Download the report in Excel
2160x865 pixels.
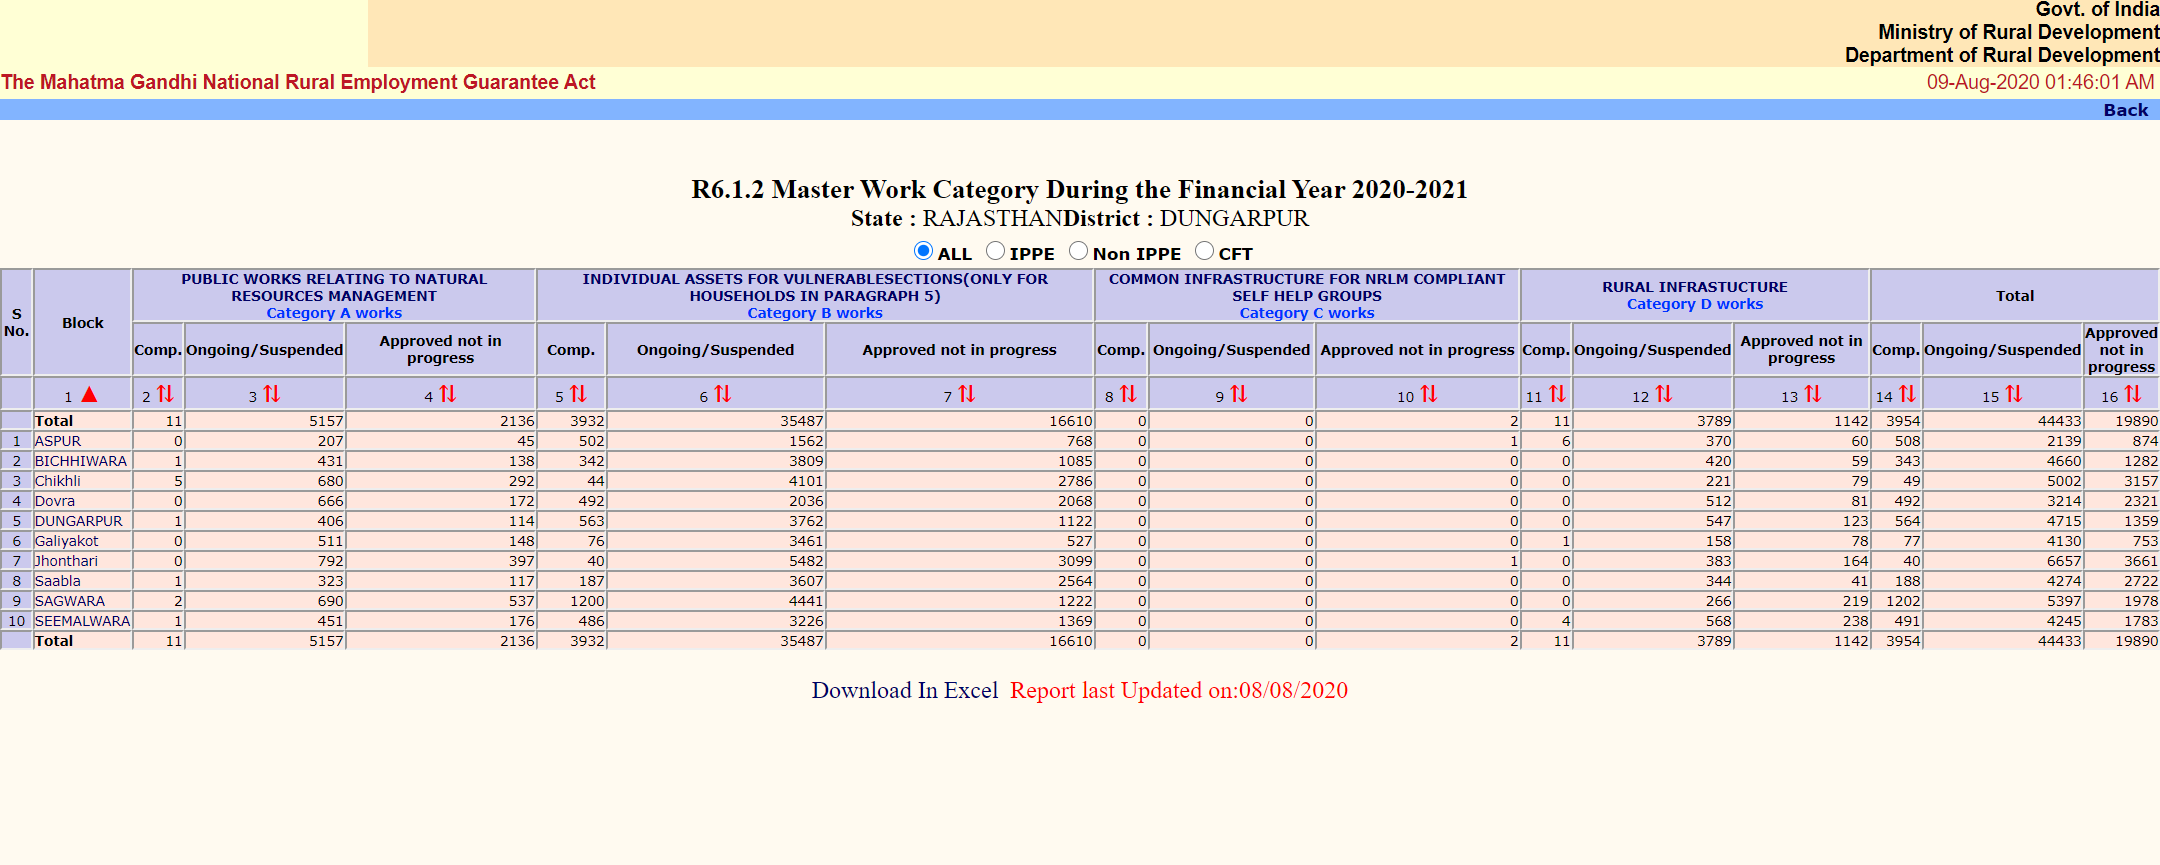[x=904, y=690]
